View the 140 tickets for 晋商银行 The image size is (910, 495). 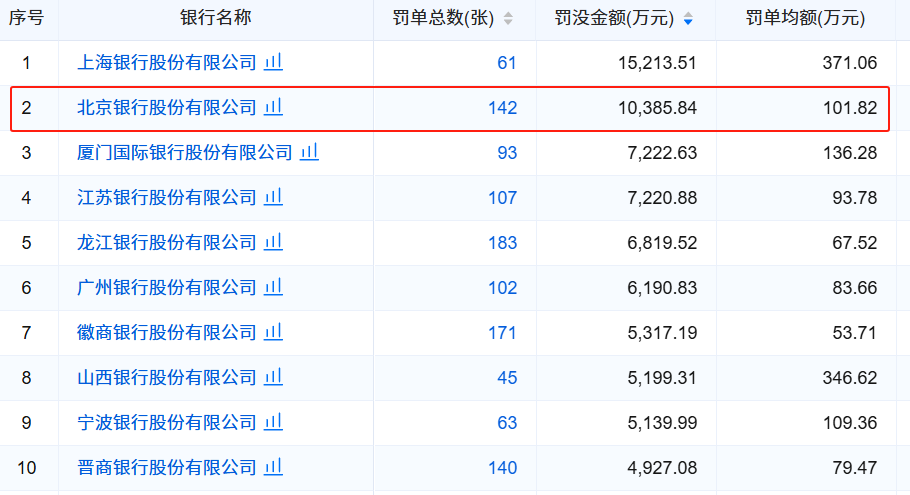[503, 468]
